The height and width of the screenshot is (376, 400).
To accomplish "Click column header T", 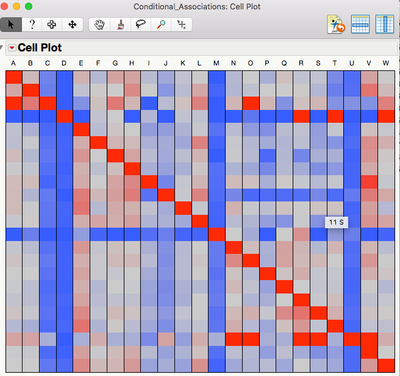I will click(335, 63).
